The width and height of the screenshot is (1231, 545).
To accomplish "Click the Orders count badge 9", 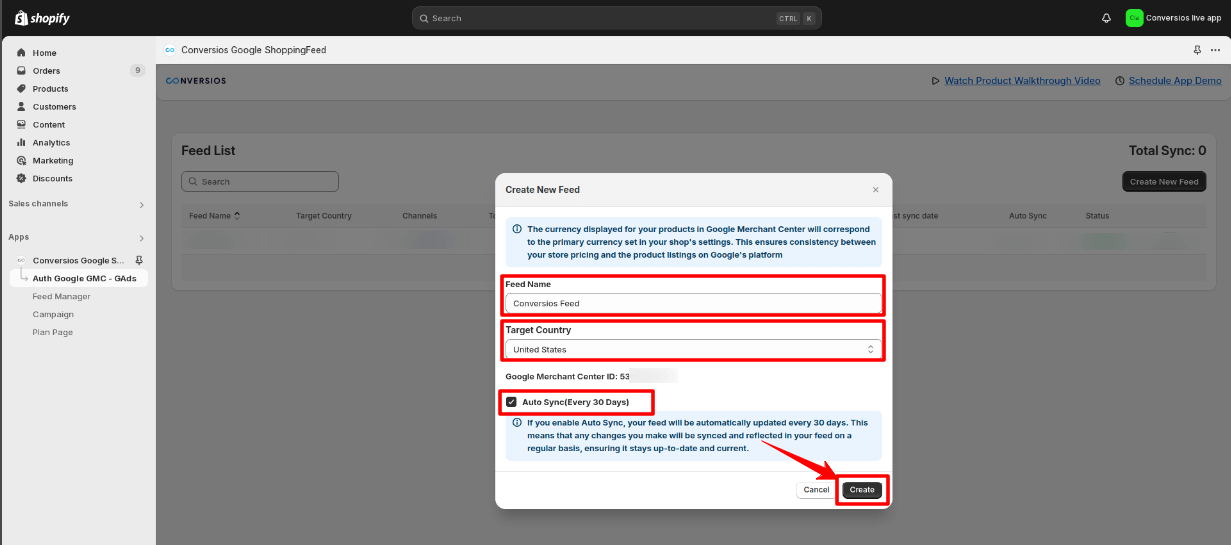I will coord(137,71).
